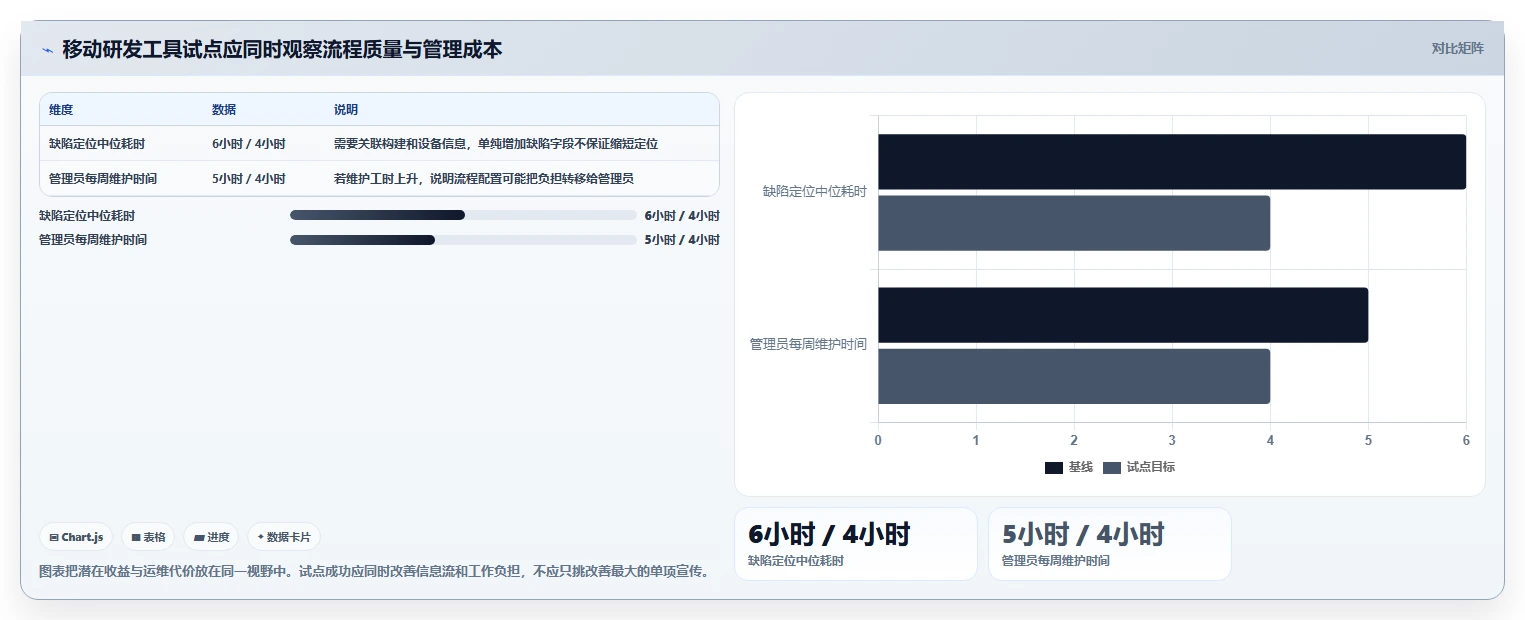Click the 基线 bar for 缺陷定位中位耗时

click(1172, 162)
